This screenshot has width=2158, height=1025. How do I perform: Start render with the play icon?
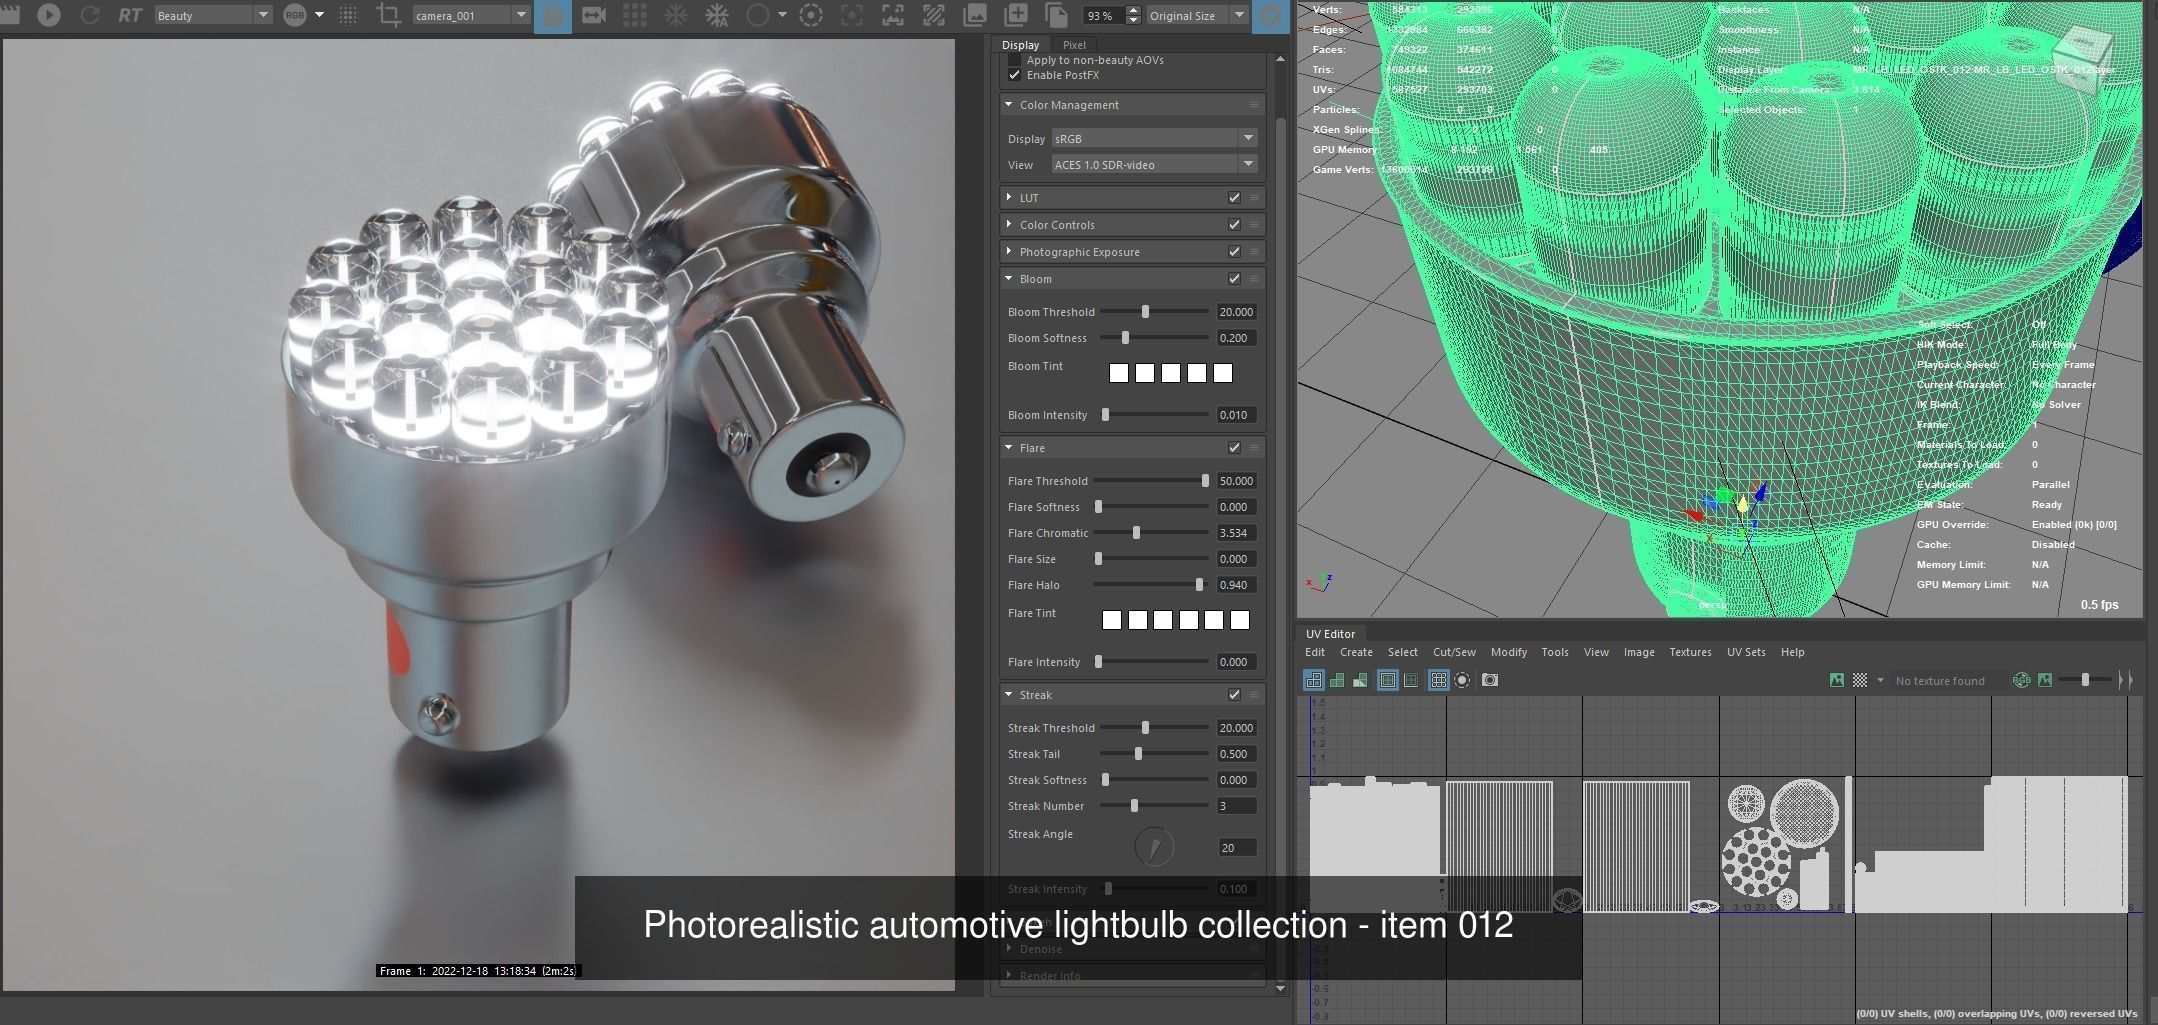(x=48, y=15)
